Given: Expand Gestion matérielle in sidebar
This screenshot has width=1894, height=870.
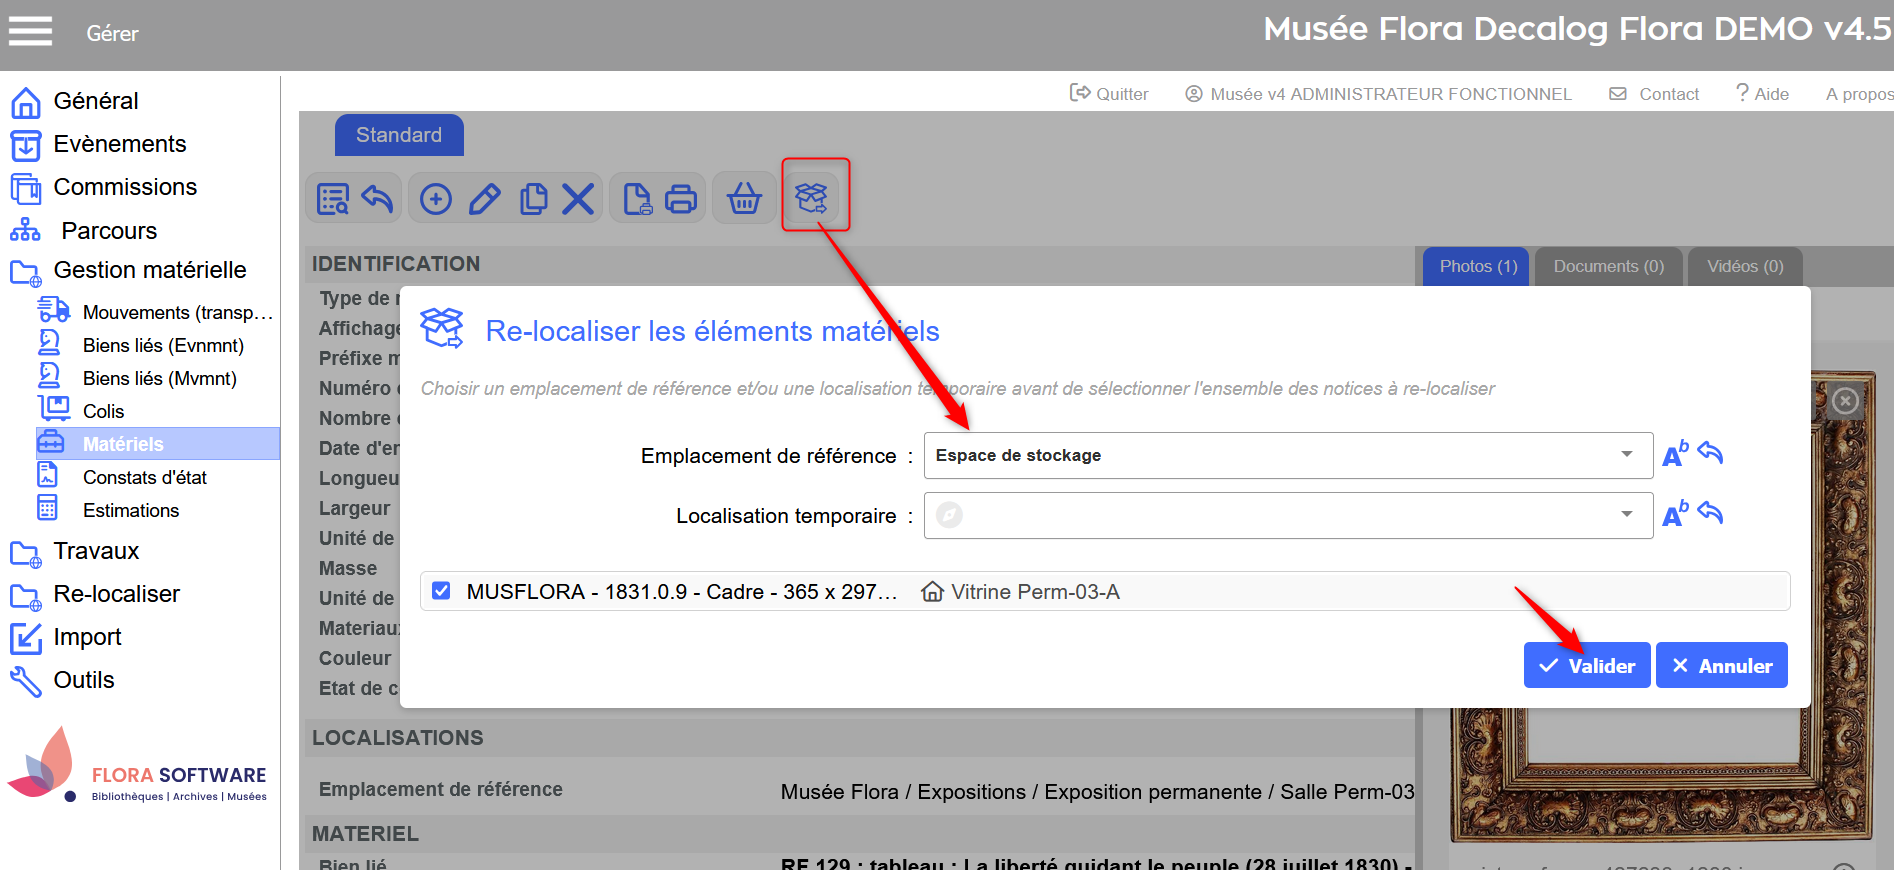Looking at the screenshot, I should (149, 270).
